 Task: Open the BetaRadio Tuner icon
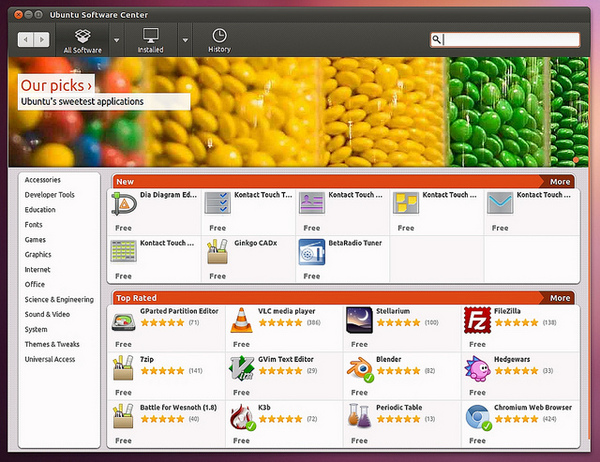tap(312, 252)
